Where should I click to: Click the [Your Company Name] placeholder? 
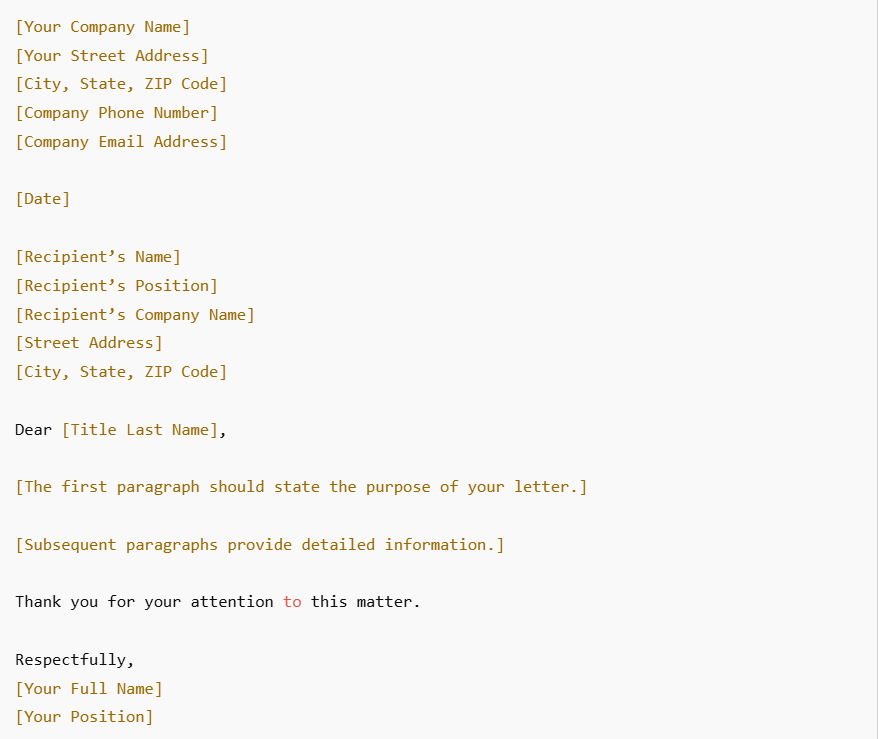pyautogui.click(x=102, y=27)
